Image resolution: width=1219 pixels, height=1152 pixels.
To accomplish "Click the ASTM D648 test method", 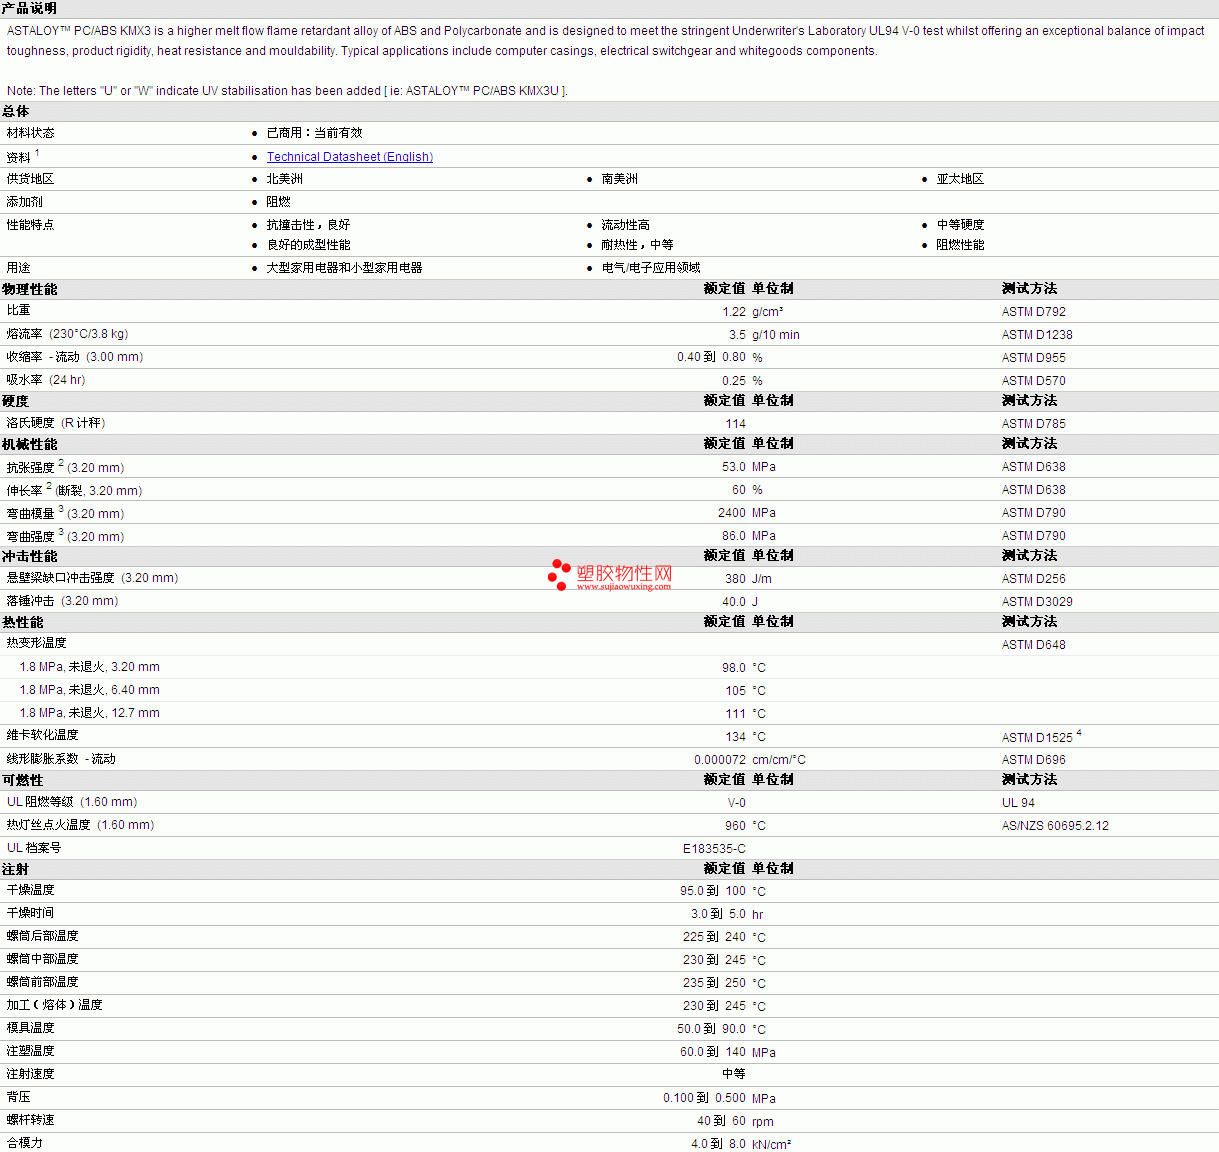I will pos(1034,645).
